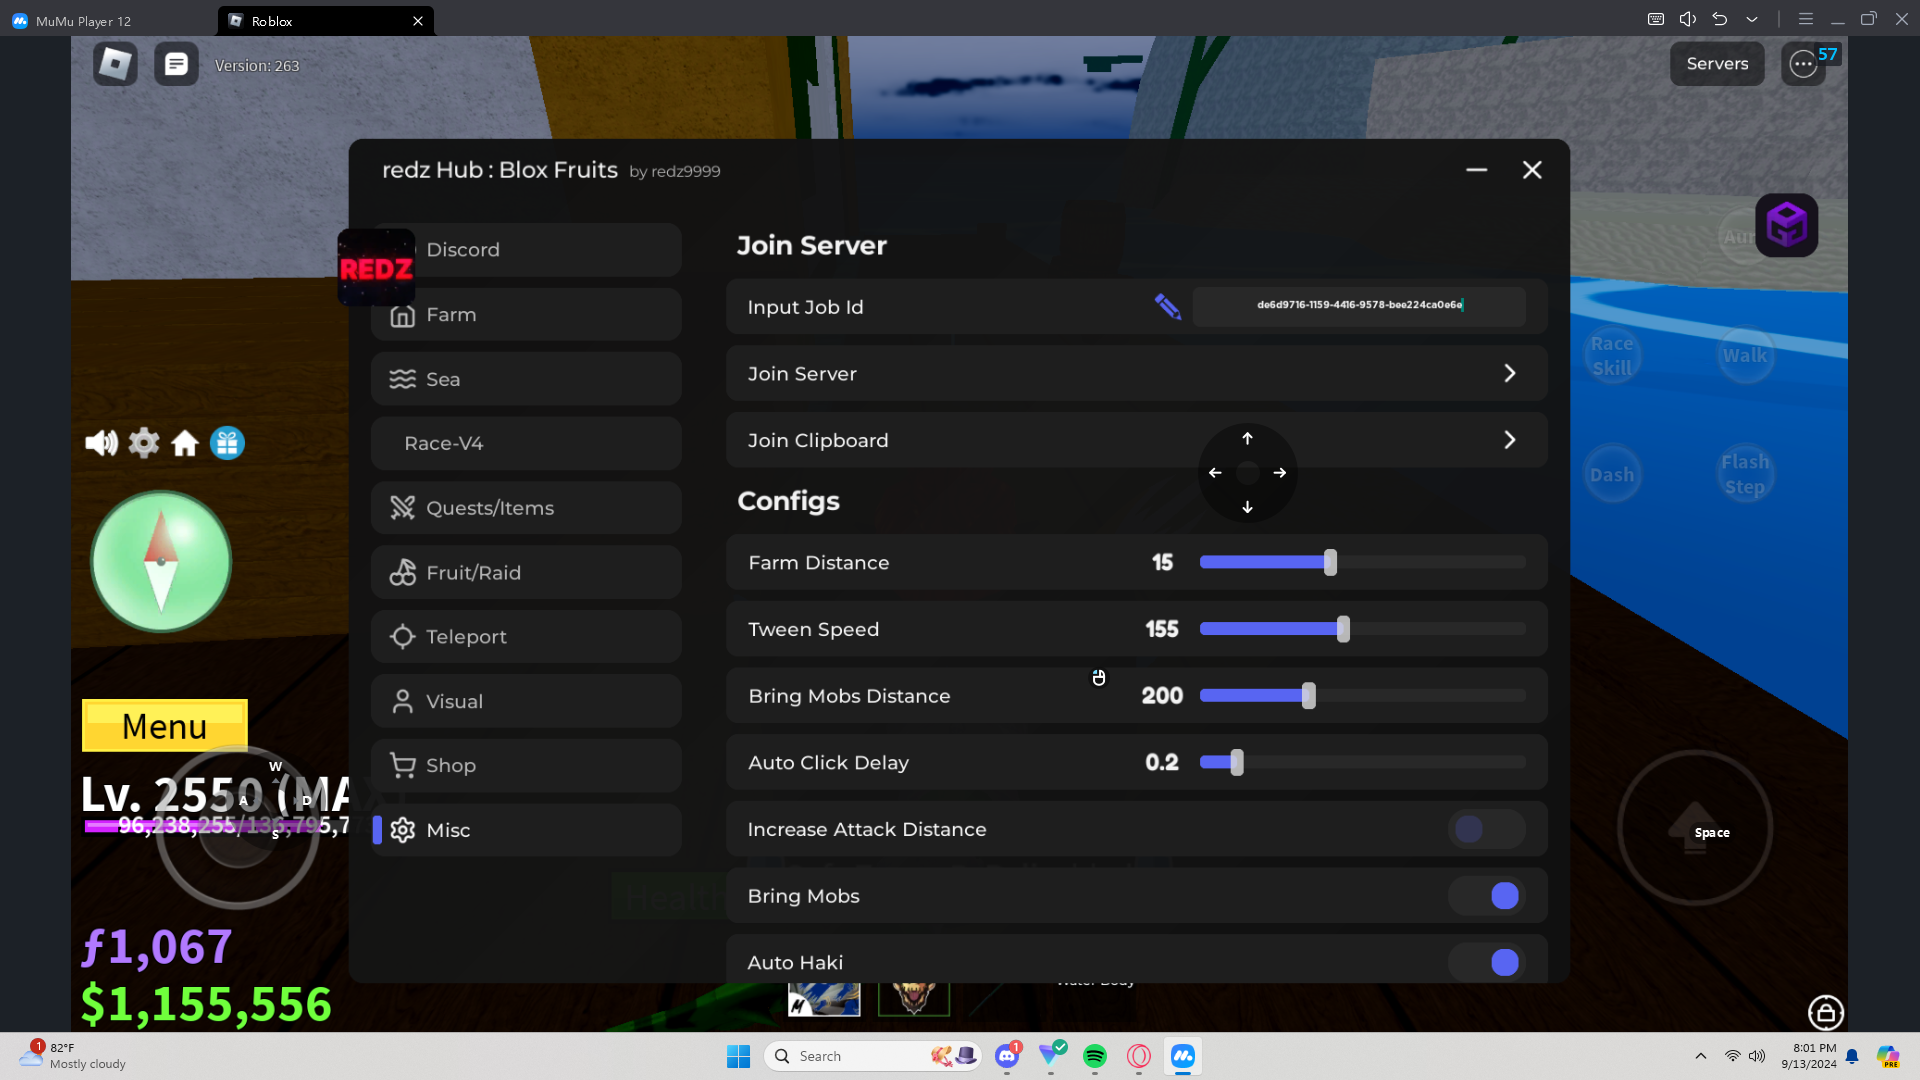Tap the Race Skill button
The height and width of the screenshot is (1080, 1920).
tap(1612, 356)
